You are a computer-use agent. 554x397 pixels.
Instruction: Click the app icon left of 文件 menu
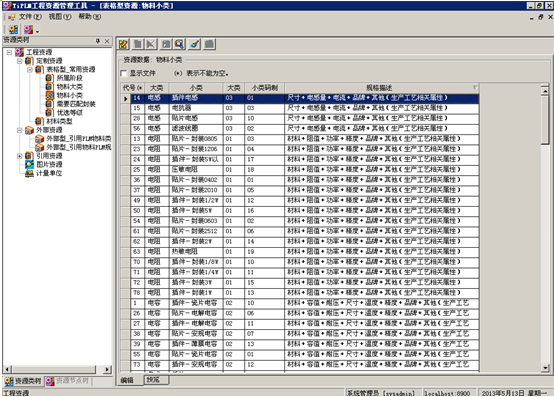[12, 17]
